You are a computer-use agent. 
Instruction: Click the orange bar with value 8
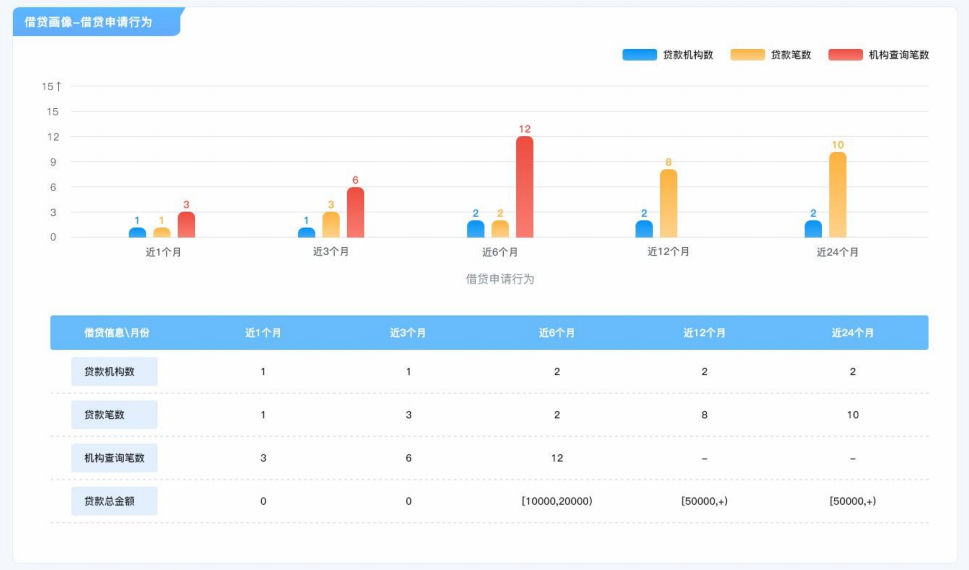pyautogui.click(x=668, y=203)
